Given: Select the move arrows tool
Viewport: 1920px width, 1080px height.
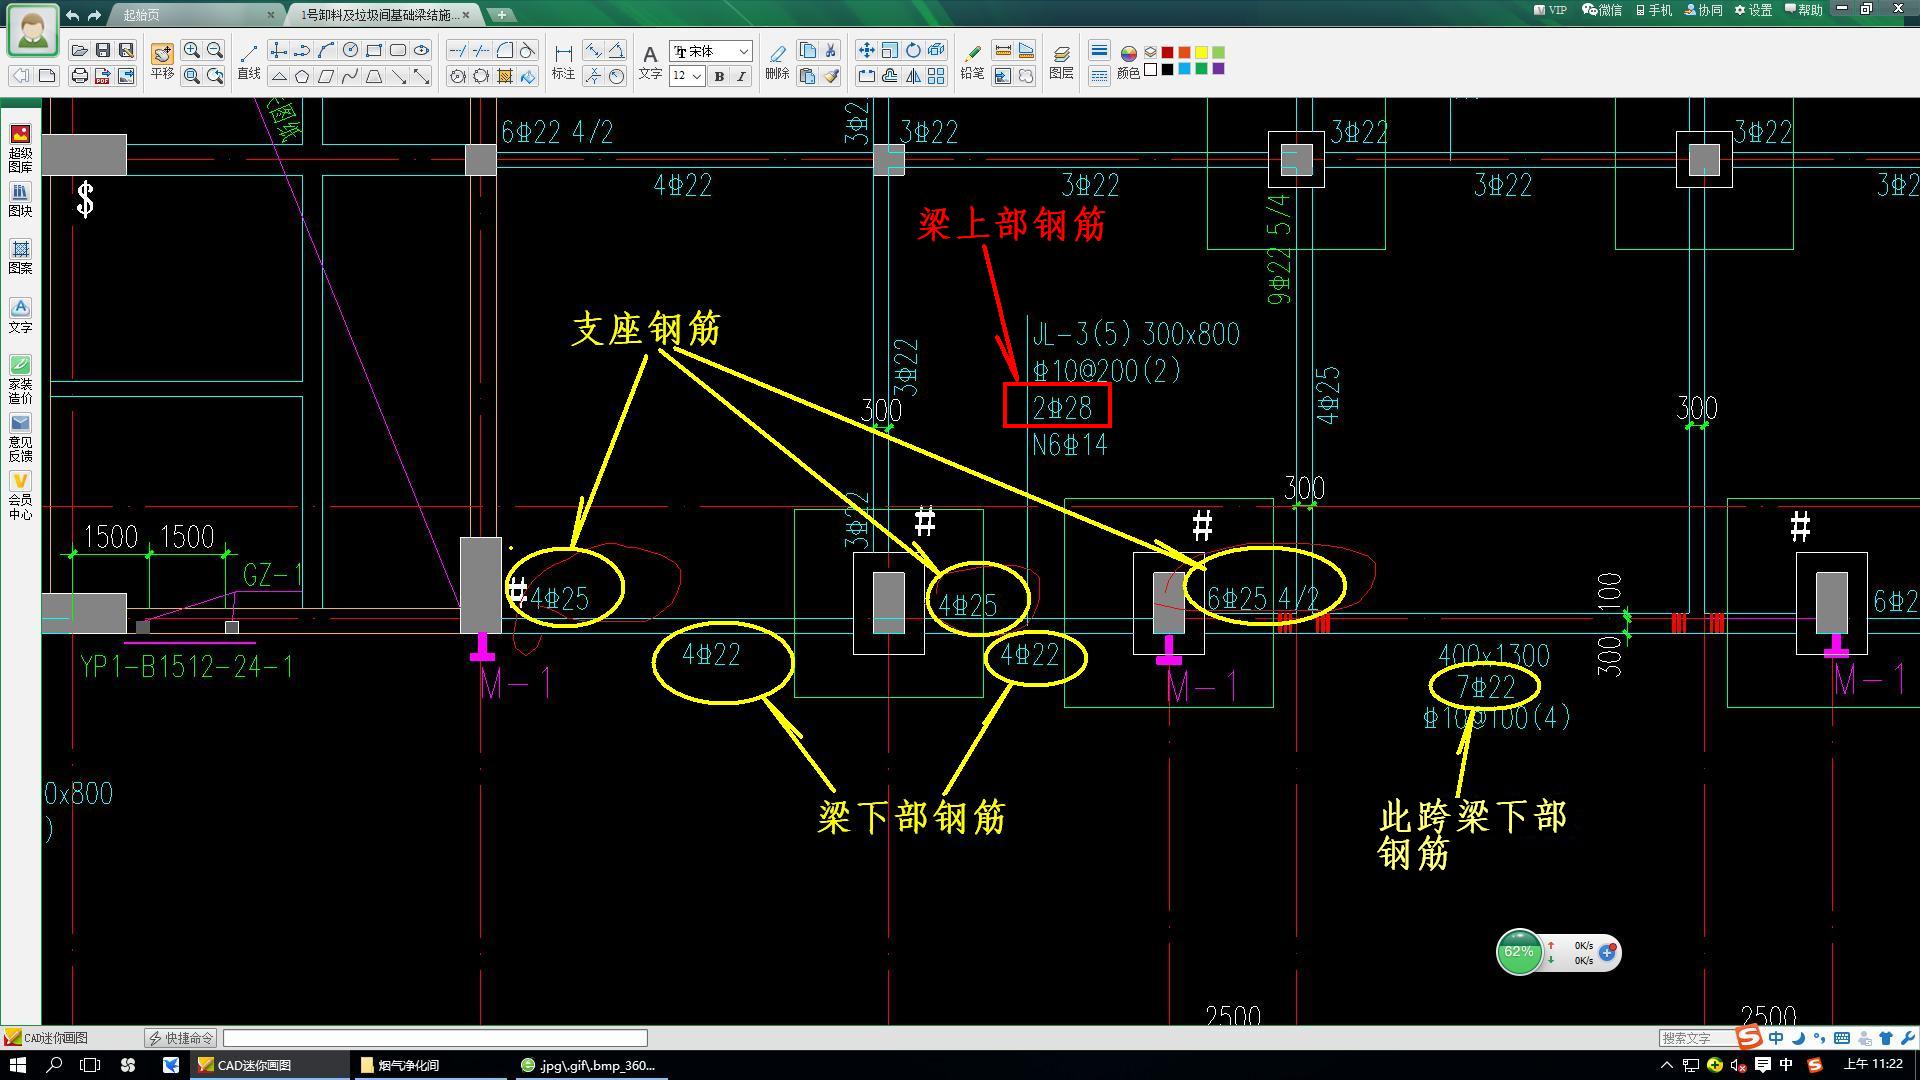Looking at the screenshot, I should click(x=866, y=50).
